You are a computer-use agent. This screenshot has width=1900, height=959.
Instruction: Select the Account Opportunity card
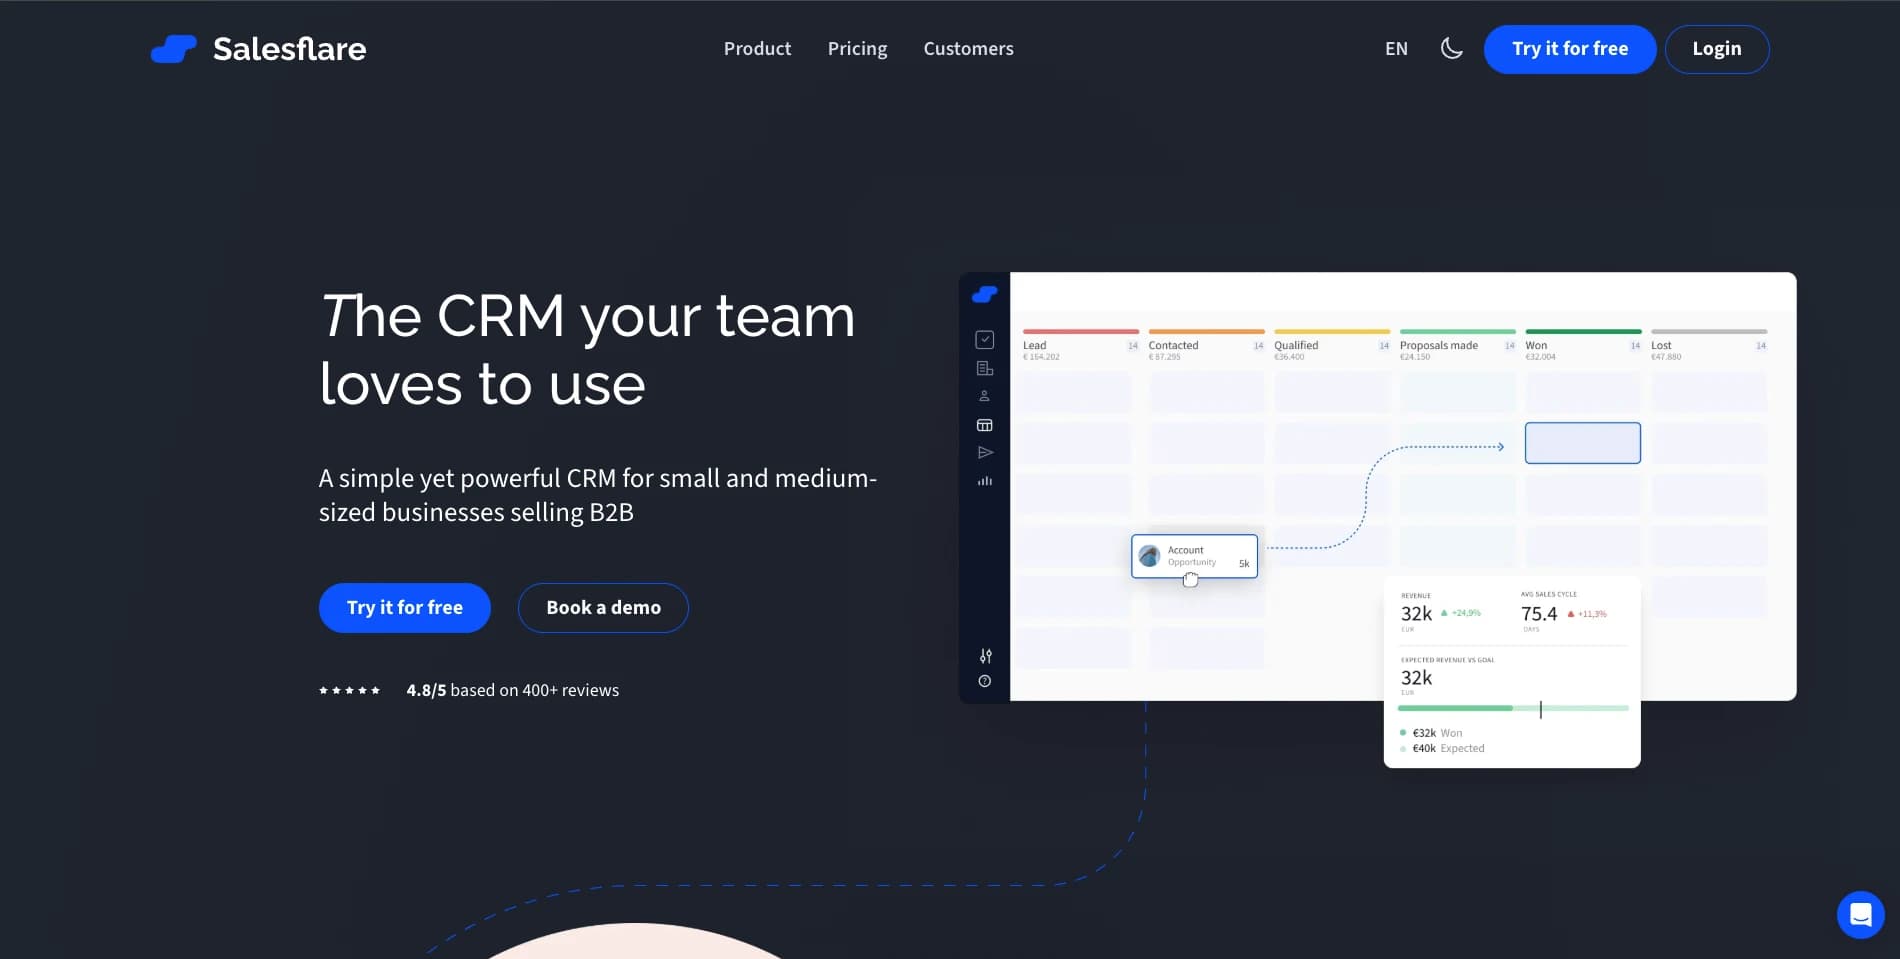[1195, 555]
